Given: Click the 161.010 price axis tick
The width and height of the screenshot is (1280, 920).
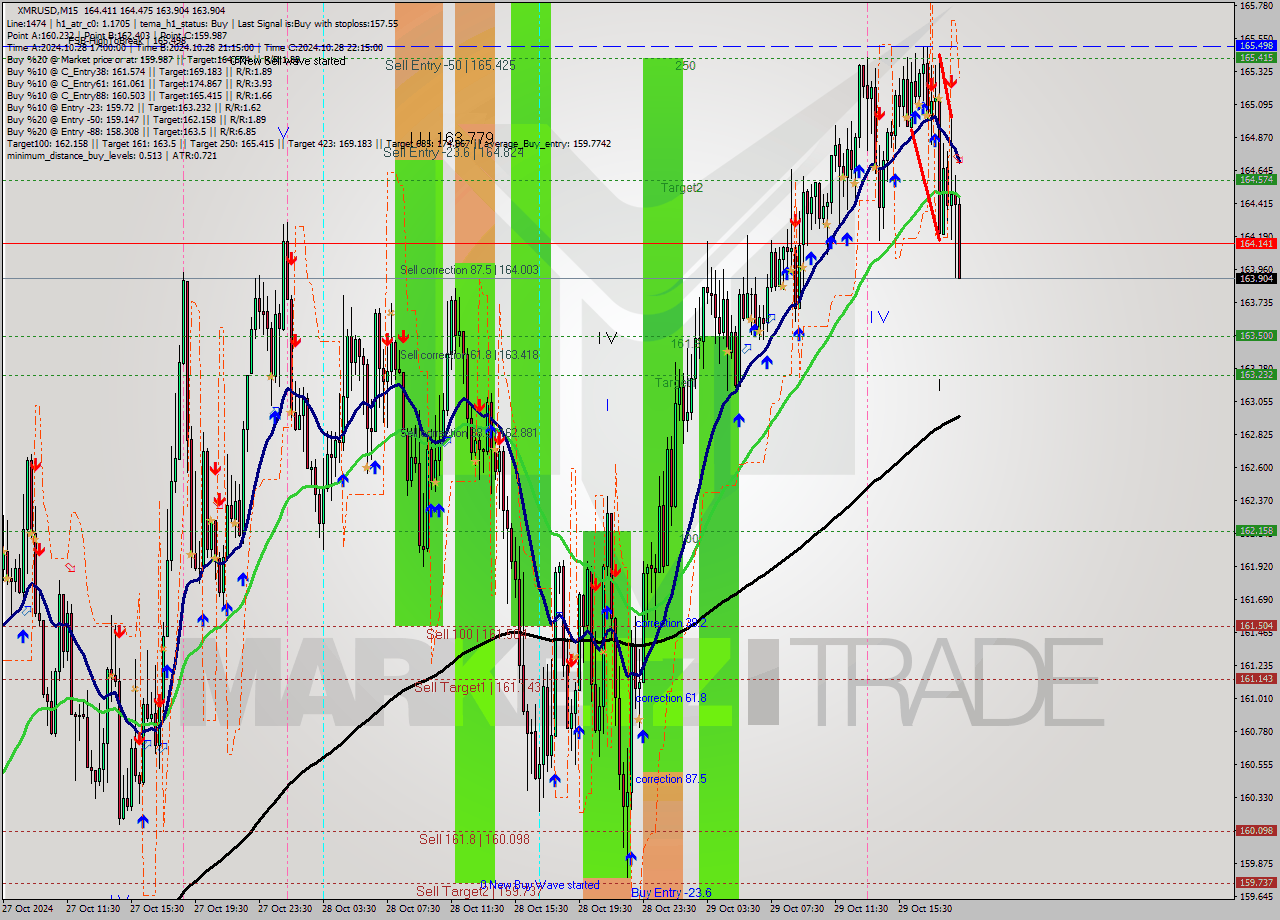Looking at the screenshot, I should 1255,699.
